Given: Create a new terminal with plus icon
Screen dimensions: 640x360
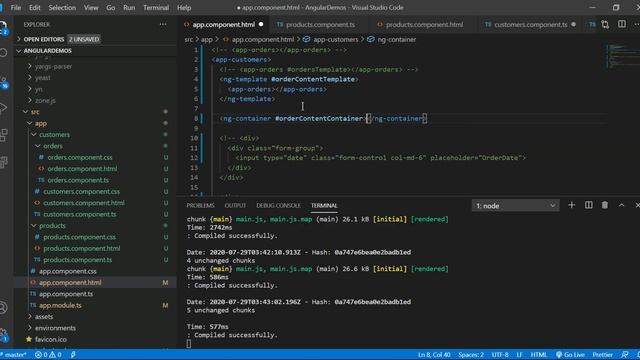Looking at the screenshot, I should click(x=571, y=205).
